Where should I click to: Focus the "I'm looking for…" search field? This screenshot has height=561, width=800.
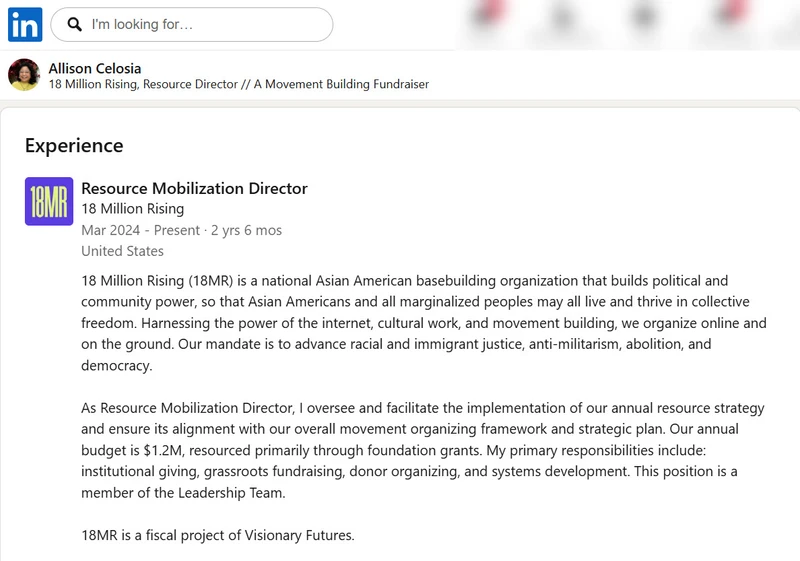click(192, 24)
